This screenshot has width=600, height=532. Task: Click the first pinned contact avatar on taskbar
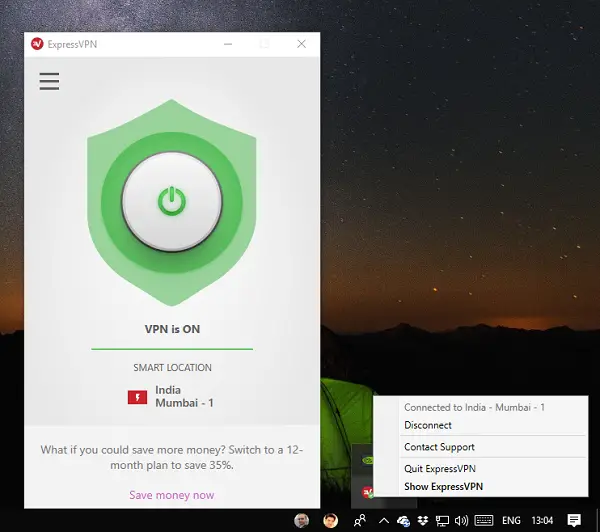(x=302, y=521)
